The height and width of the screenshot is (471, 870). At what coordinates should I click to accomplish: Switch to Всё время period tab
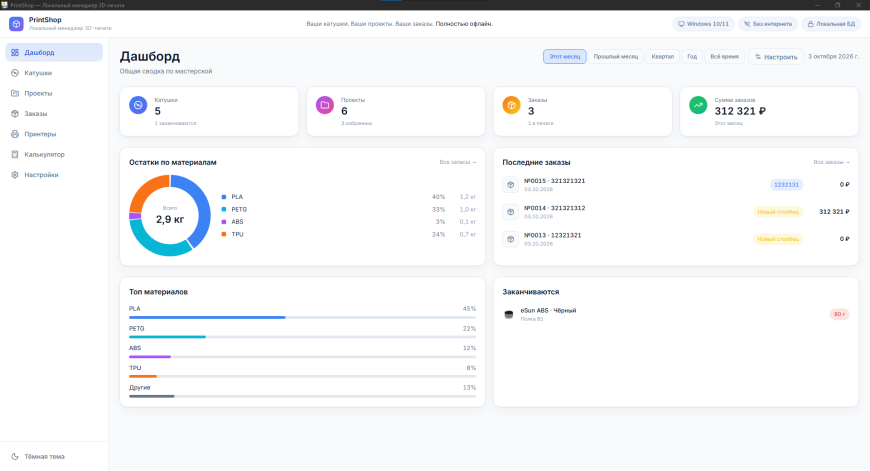(x=725, y=57)
